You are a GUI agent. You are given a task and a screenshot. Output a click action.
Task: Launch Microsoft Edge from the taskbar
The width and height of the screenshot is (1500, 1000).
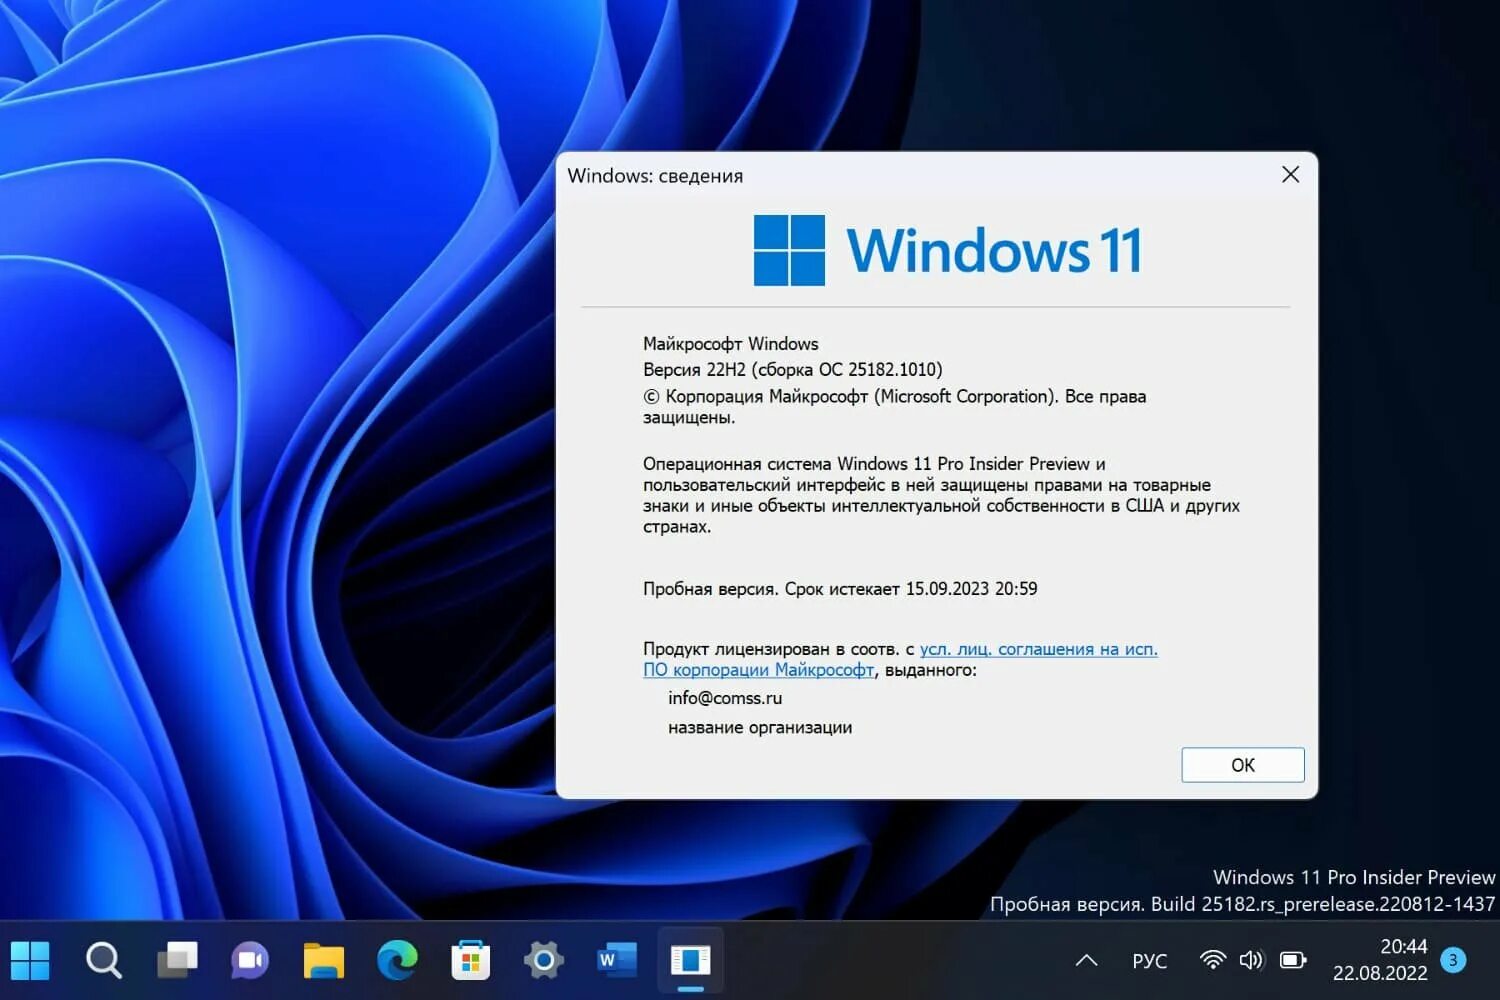click(x=397, y=961)
